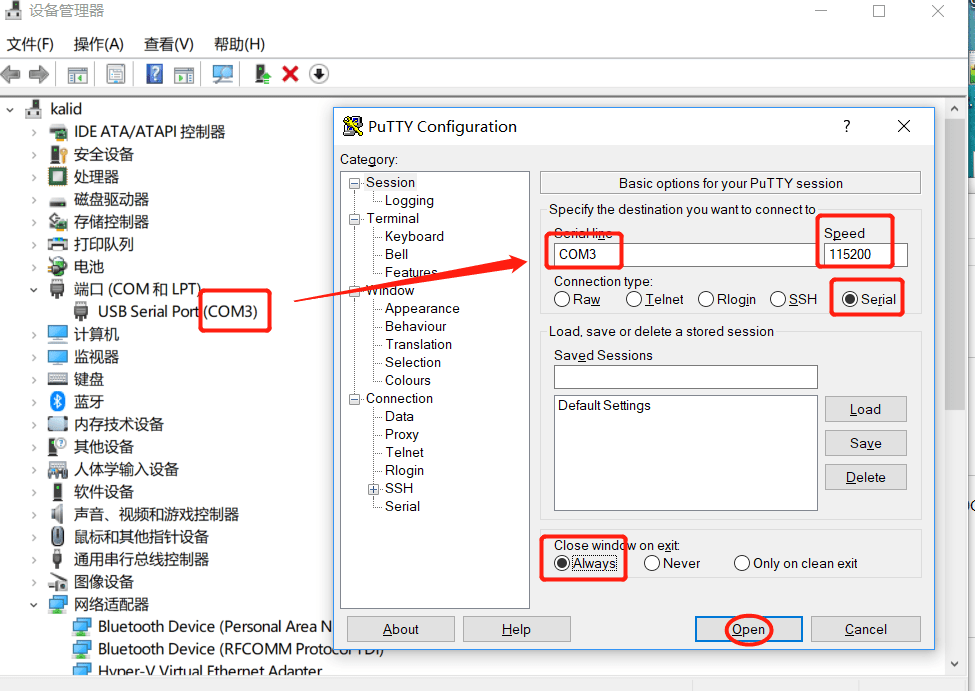Expand the 计算机 node

34,334
